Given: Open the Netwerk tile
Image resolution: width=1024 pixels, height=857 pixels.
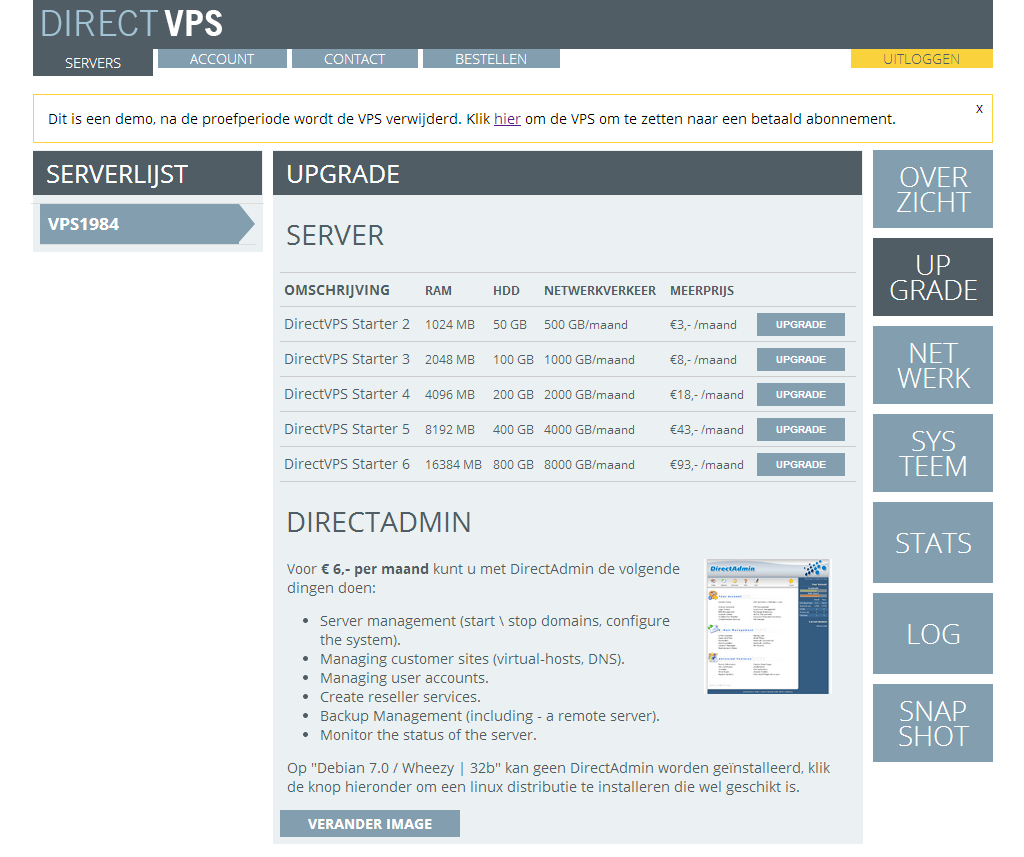Looking at the screenshot, I should pos(932,366).
